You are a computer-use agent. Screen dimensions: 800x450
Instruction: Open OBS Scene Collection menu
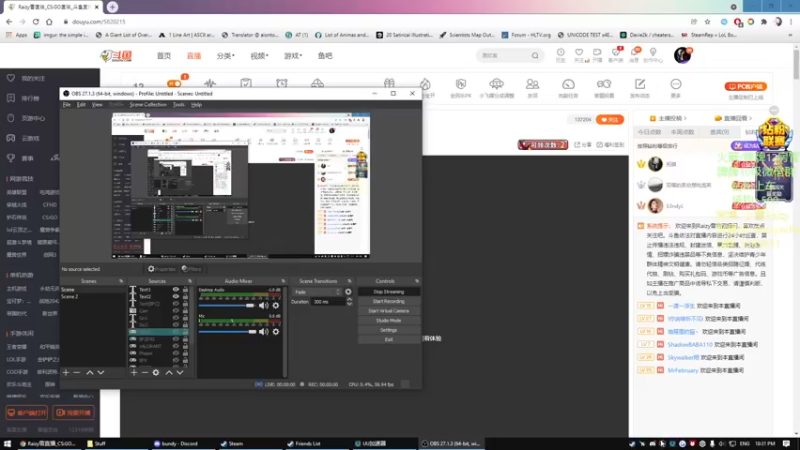coord(148,105)
